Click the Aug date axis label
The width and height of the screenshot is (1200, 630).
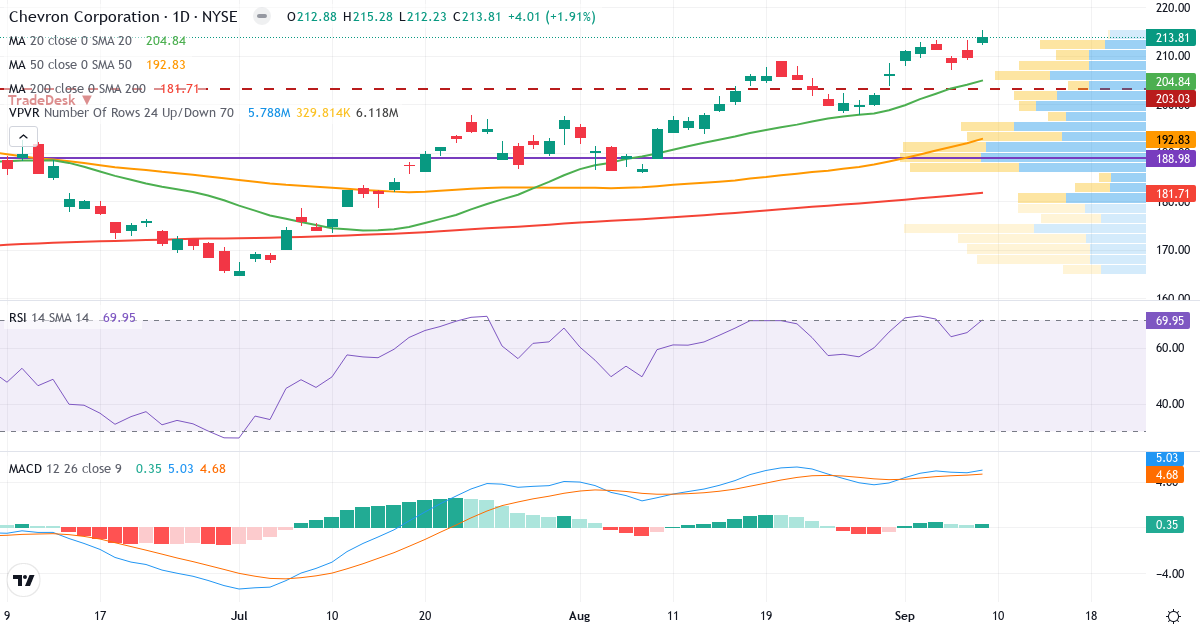click(579, 616)
